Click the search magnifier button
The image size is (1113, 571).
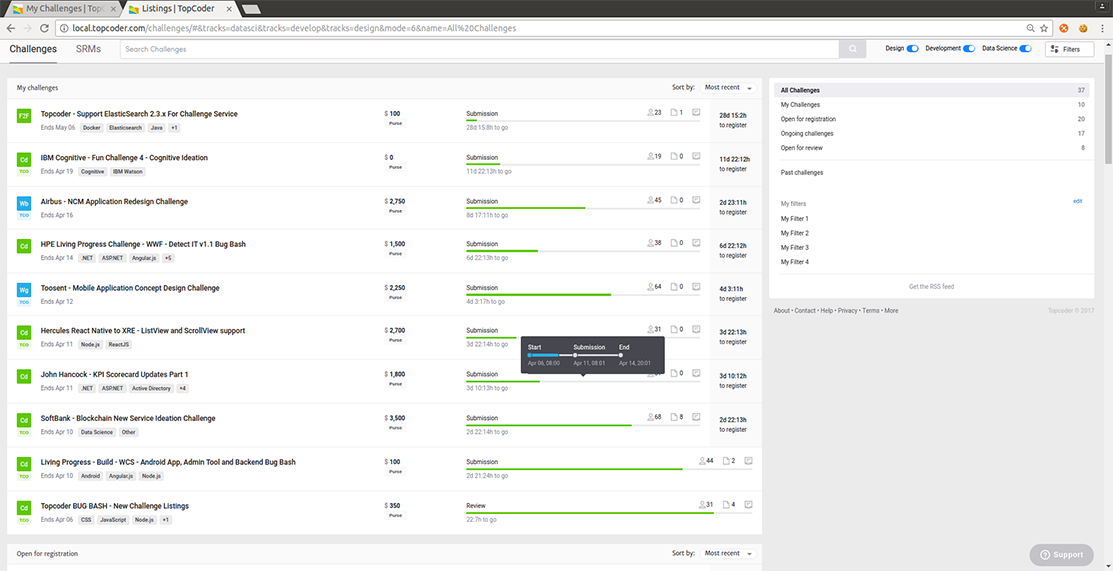click(852, 49)
